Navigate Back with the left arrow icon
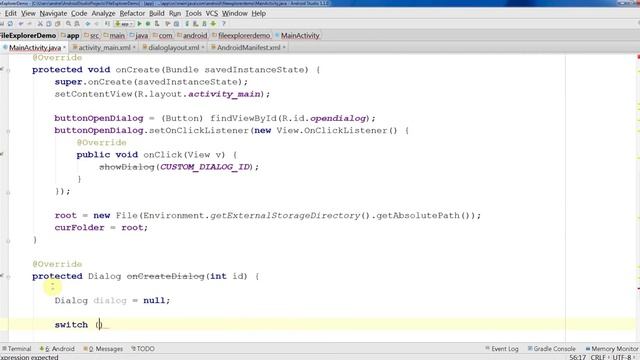This screenshot has height=360, width=640. coord(87,24)
